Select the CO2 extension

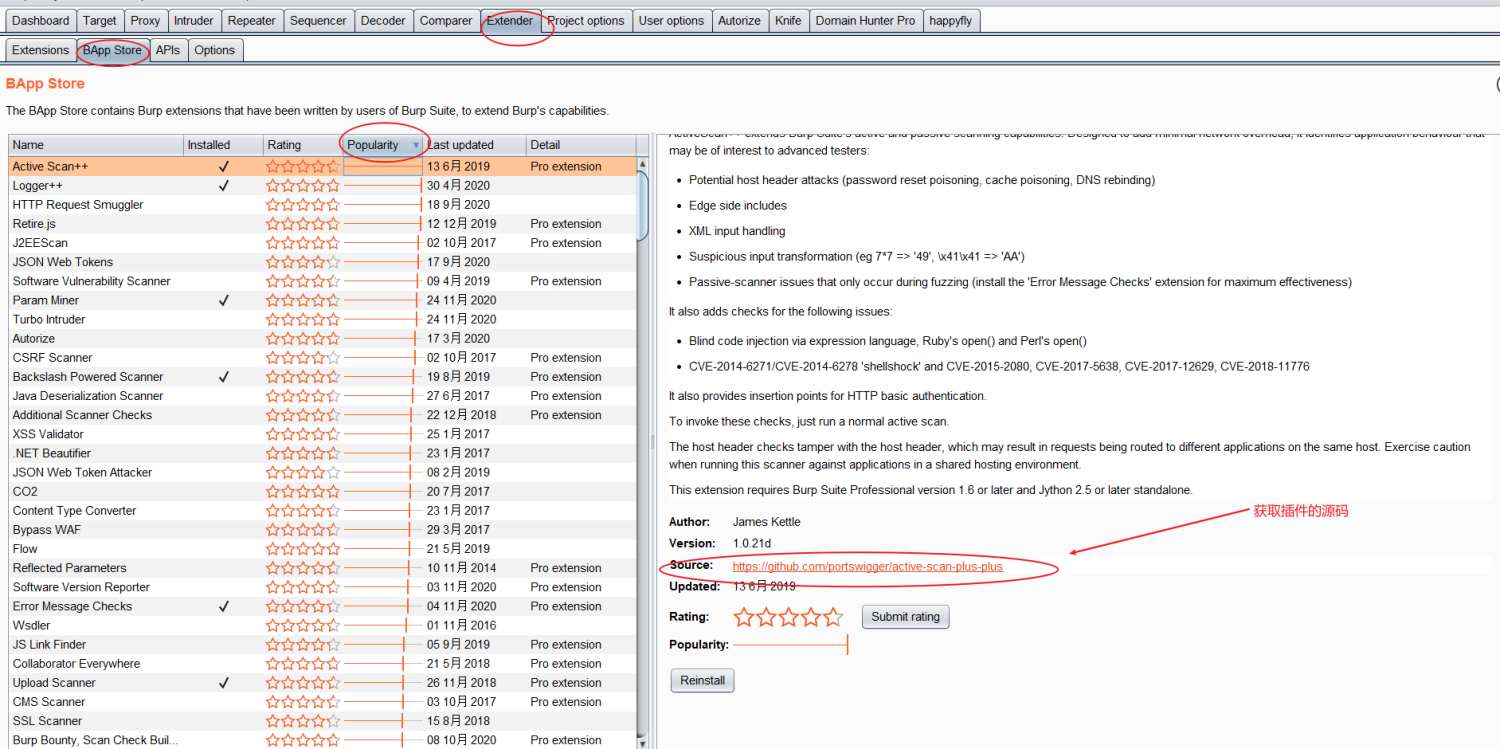322,491
